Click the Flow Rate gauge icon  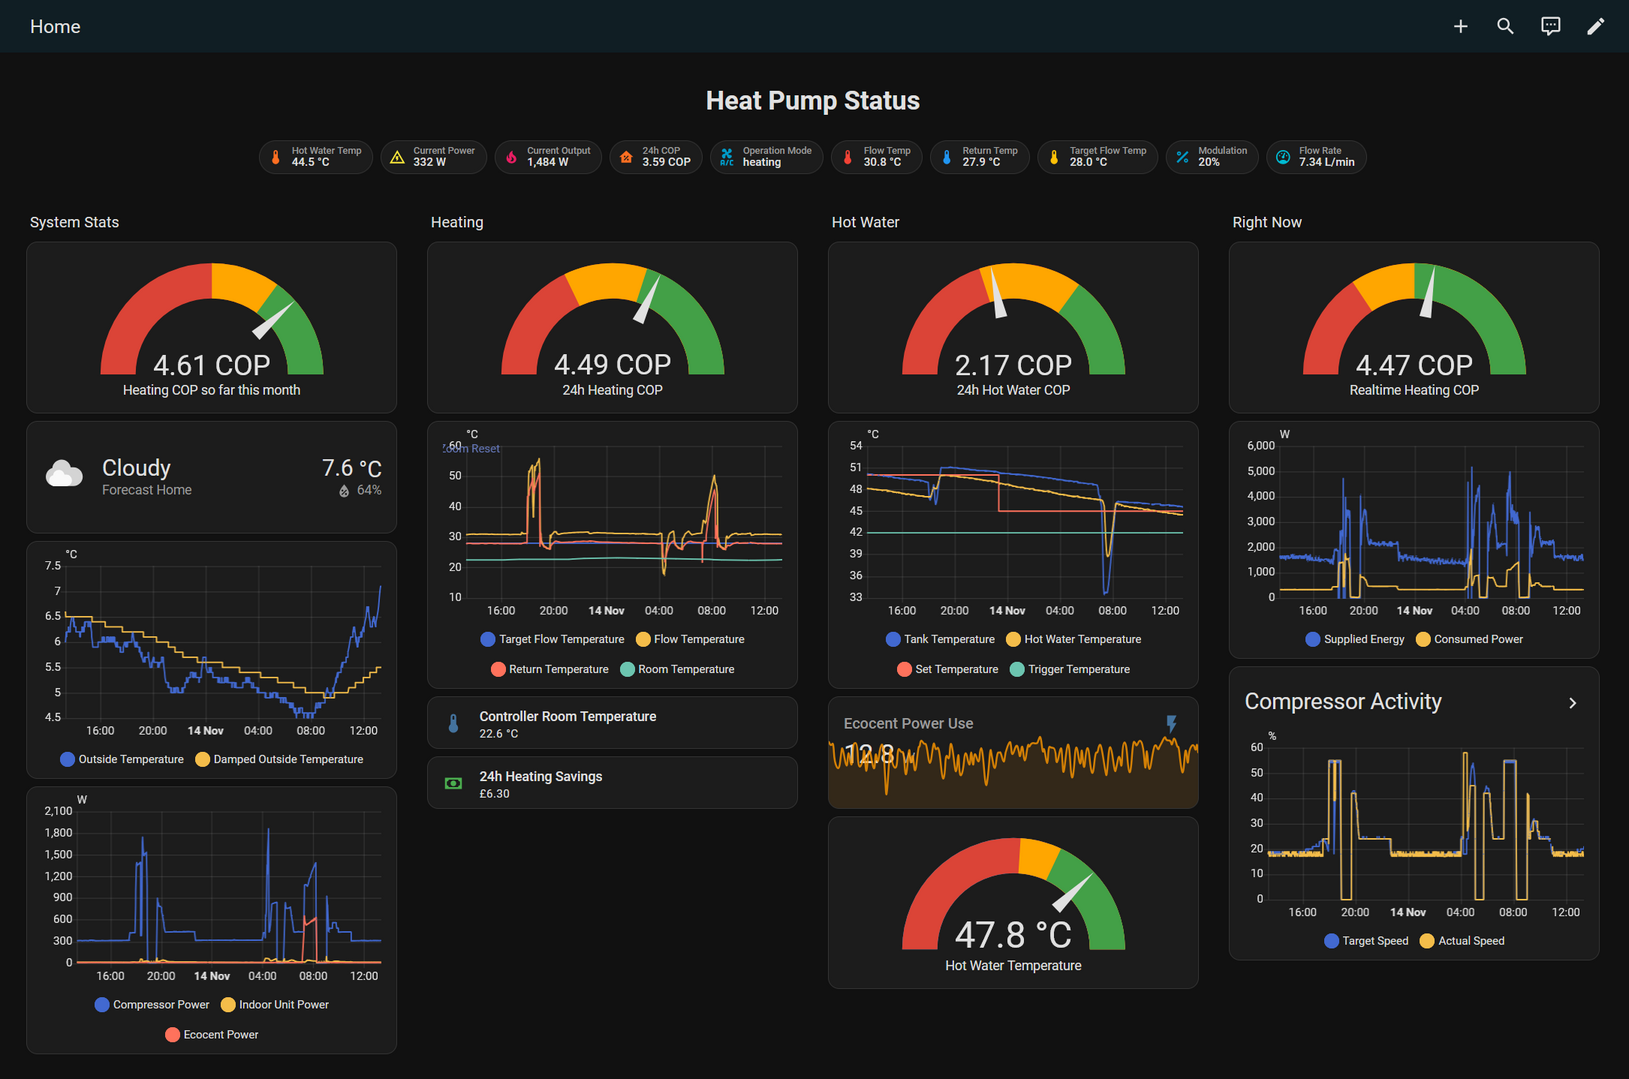coord(1283,157)
